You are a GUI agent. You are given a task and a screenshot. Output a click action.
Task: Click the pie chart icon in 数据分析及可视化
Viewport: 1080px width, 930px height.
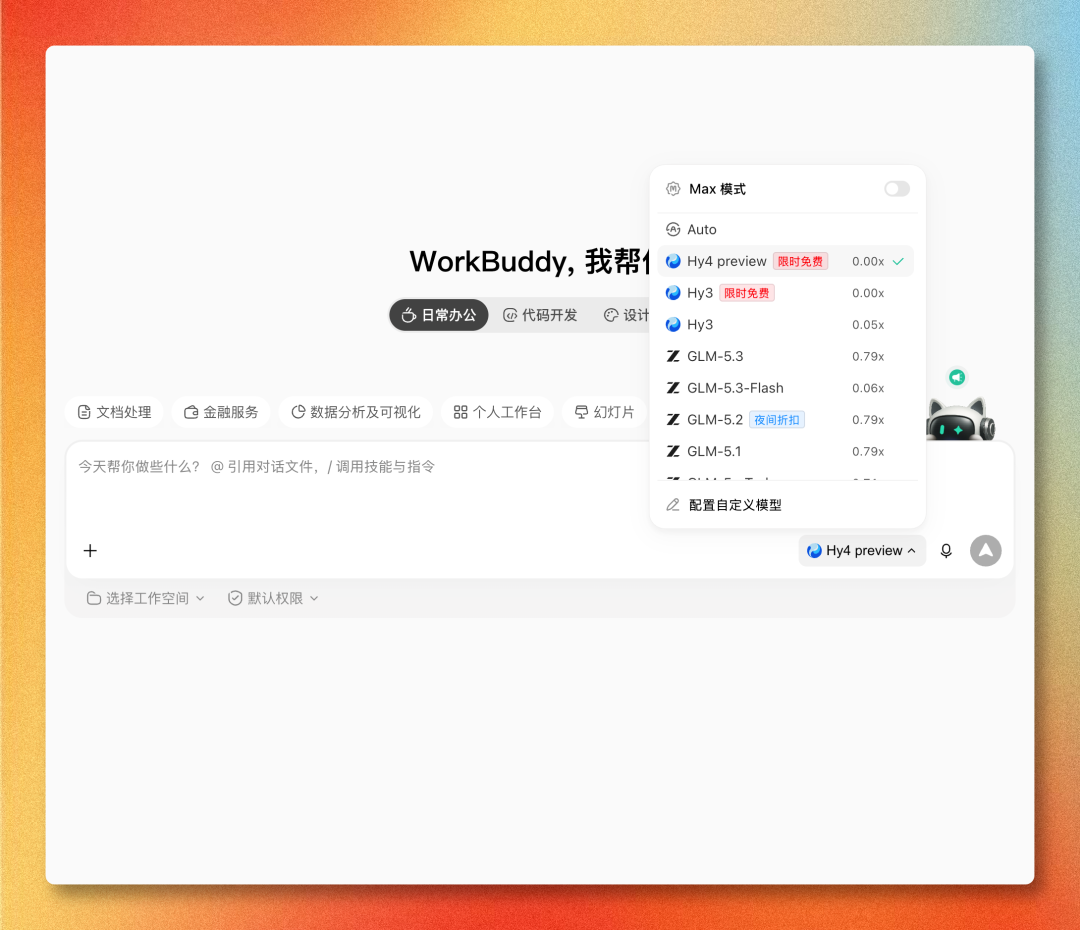point(298,412)
